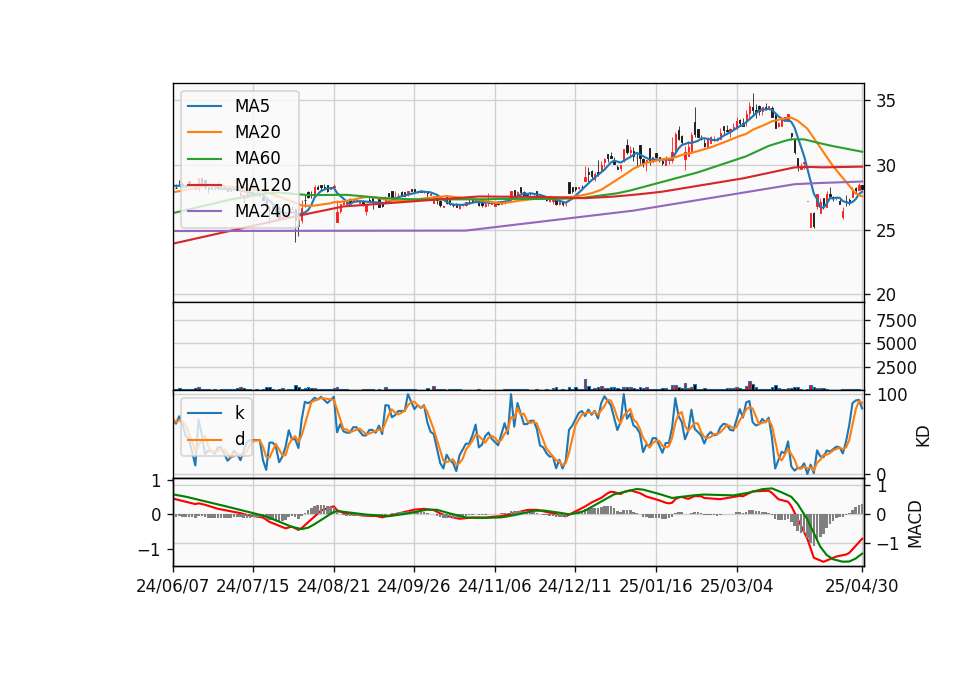This screenshot has height=690, width=960.
Task: Click the price axis value 30
Action: coord(886,166)
